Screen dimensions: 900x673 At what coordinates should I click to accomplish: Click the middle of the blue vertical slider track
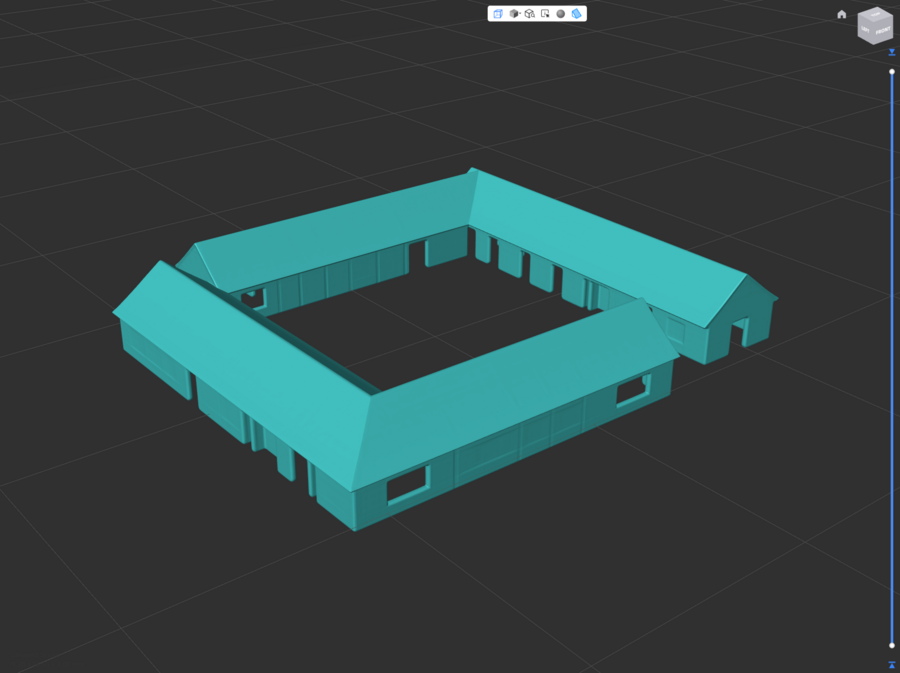pos(891,359)
